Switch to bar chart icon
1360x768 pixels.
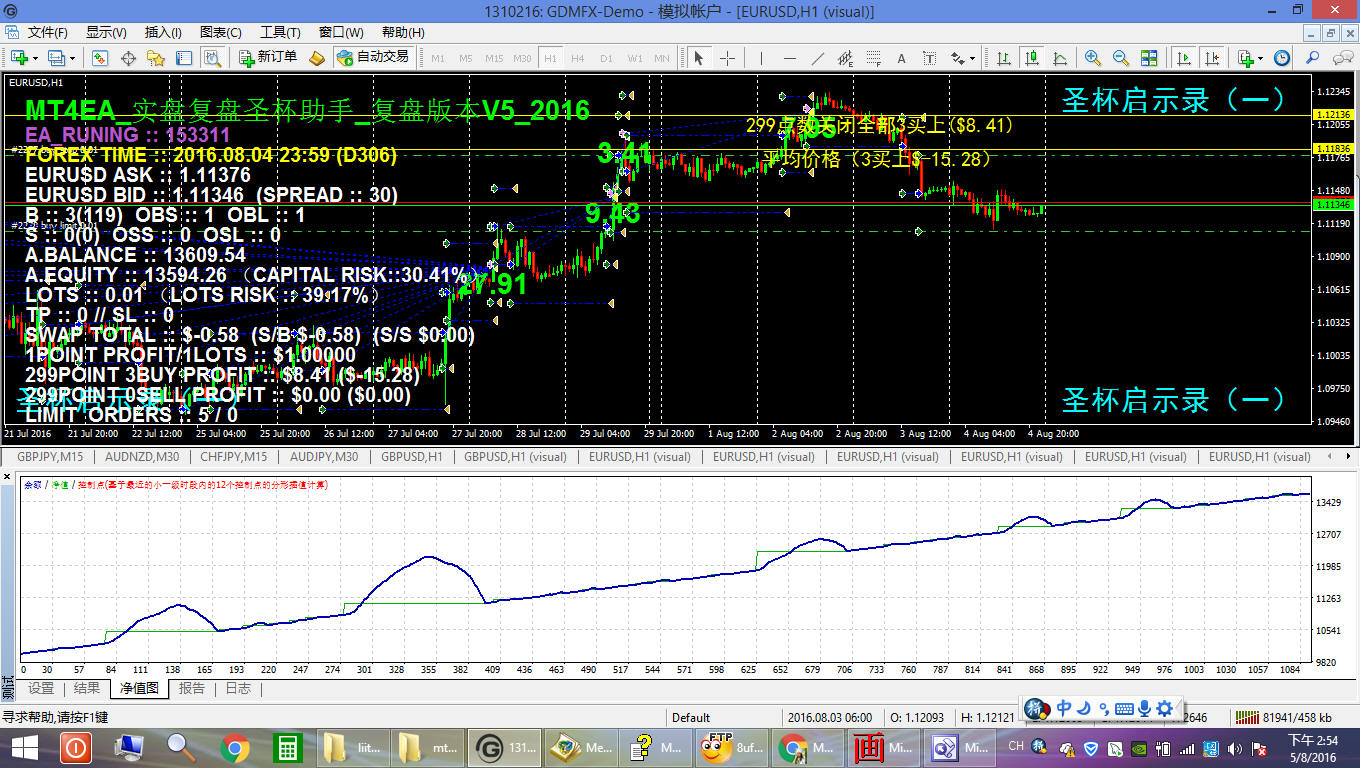[1006, 58]
